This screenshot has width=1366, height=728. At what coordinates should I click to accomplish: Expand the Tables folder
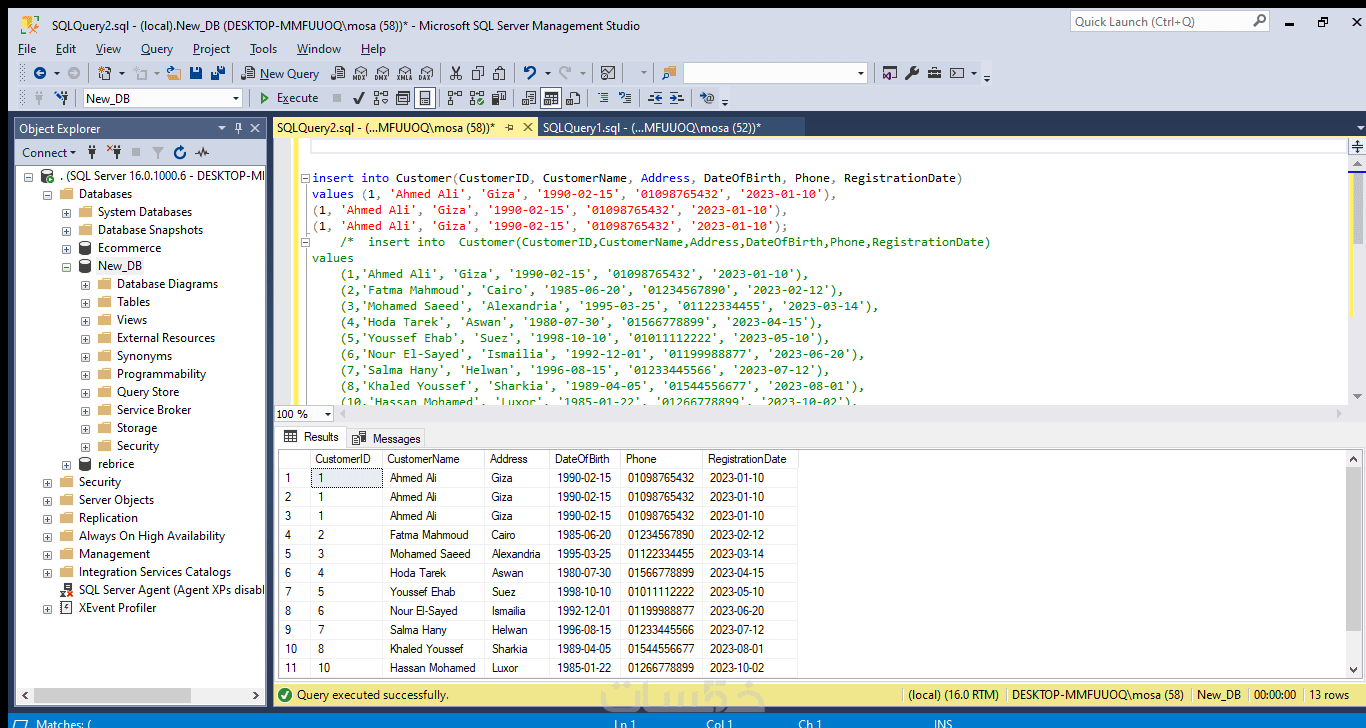click(86, 302)
